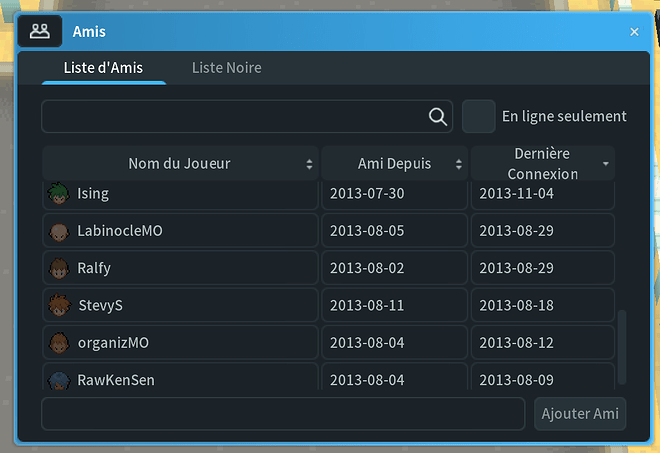Click RawKenSen's friend-since date 2013-08-04
This screenshot has width=660, height=453.
(x=367, y=380)
